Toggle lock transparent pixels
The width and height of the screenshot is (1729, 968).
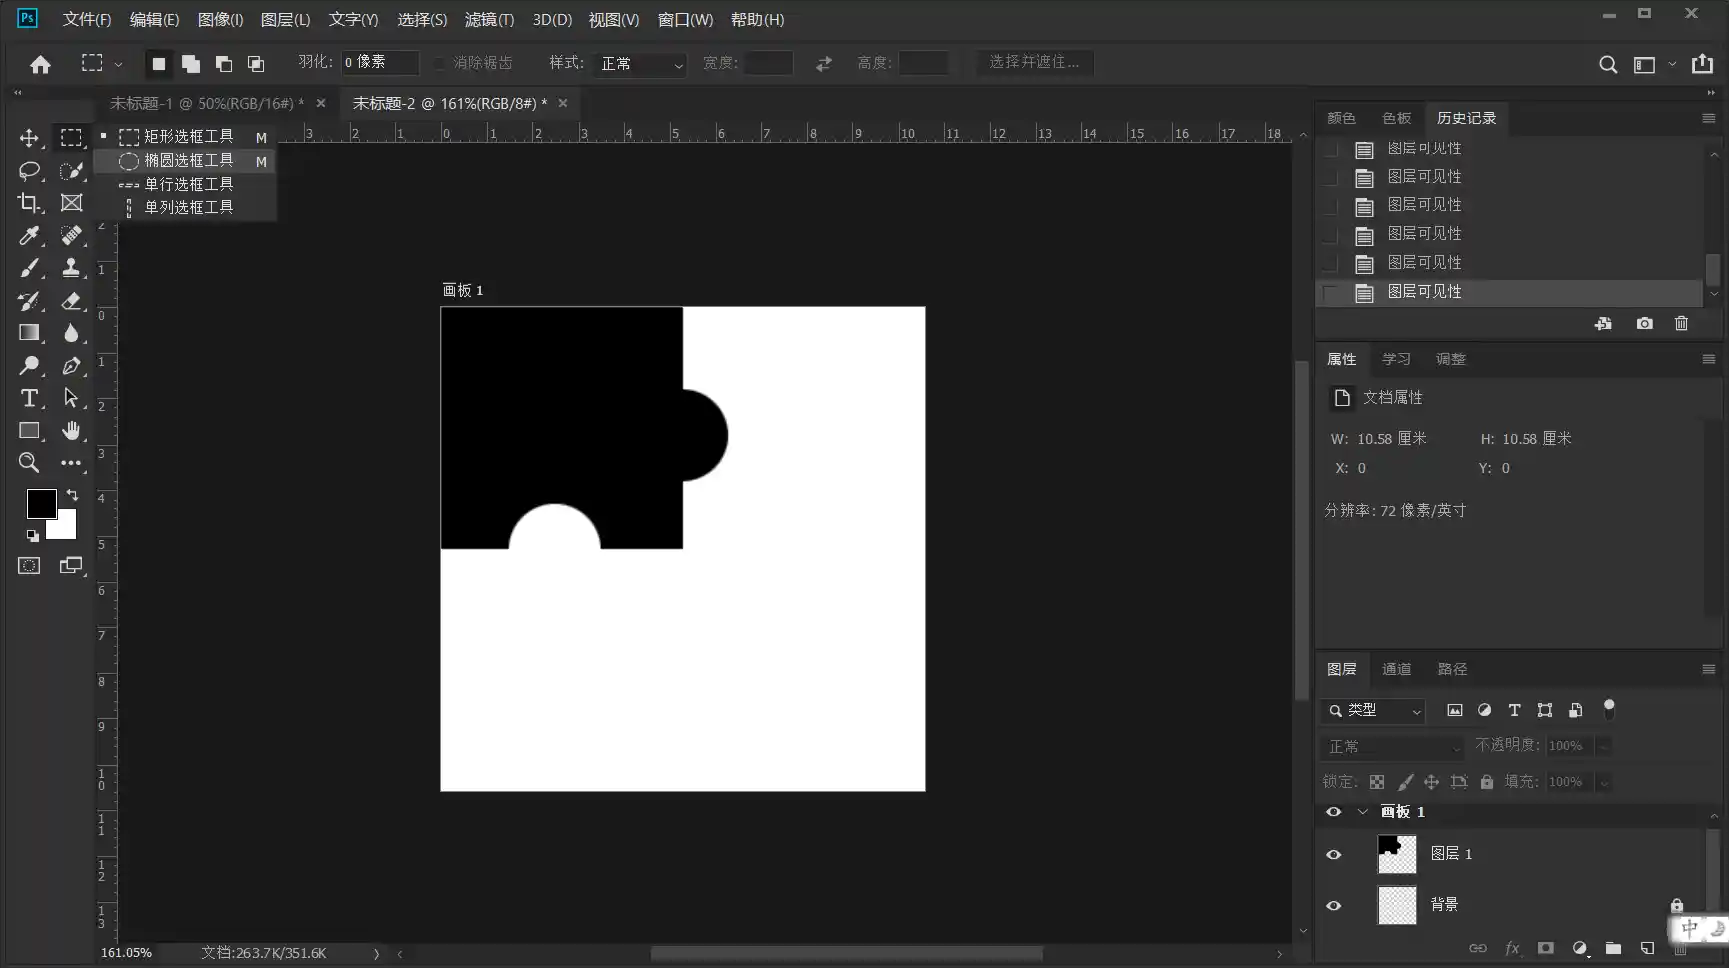tap(1377, 782)
